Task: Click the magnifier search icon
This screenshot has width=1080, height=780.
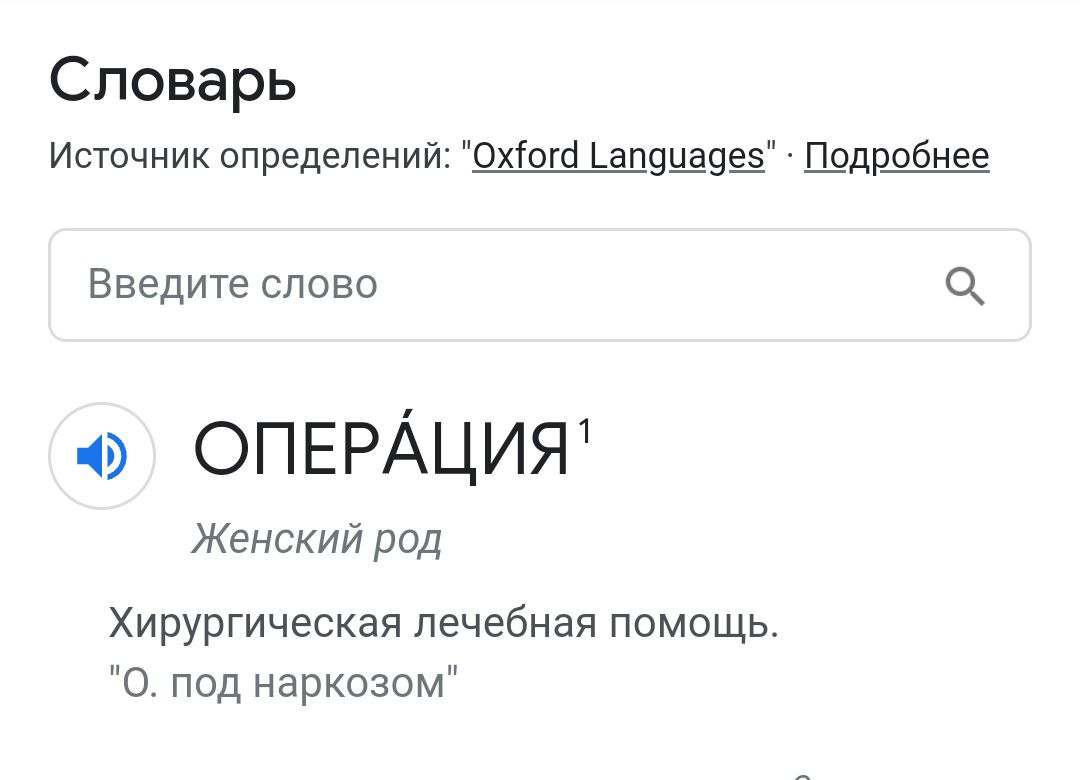Action: coord(965,287)
